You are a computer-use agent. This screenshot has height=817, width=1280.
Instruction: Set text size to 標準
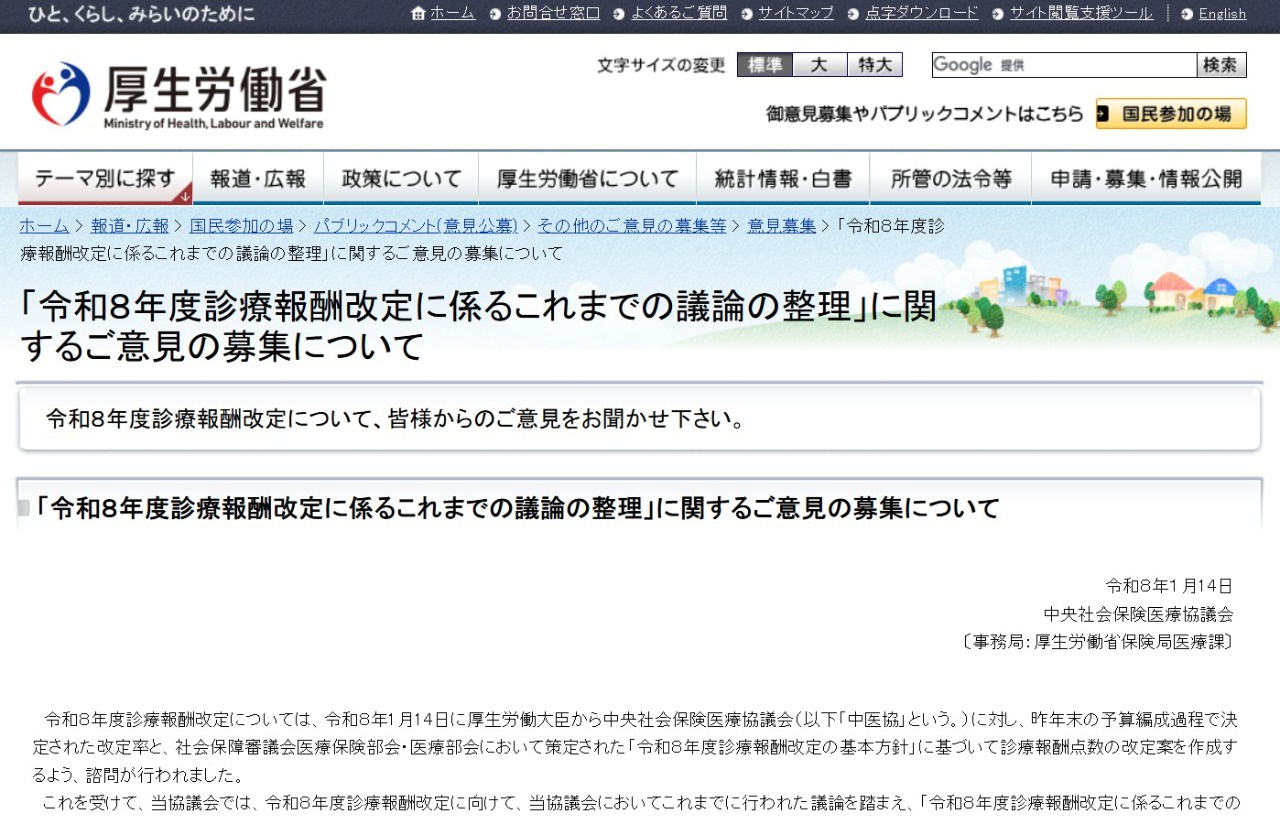pyautogui.click(x=765, y=65)
